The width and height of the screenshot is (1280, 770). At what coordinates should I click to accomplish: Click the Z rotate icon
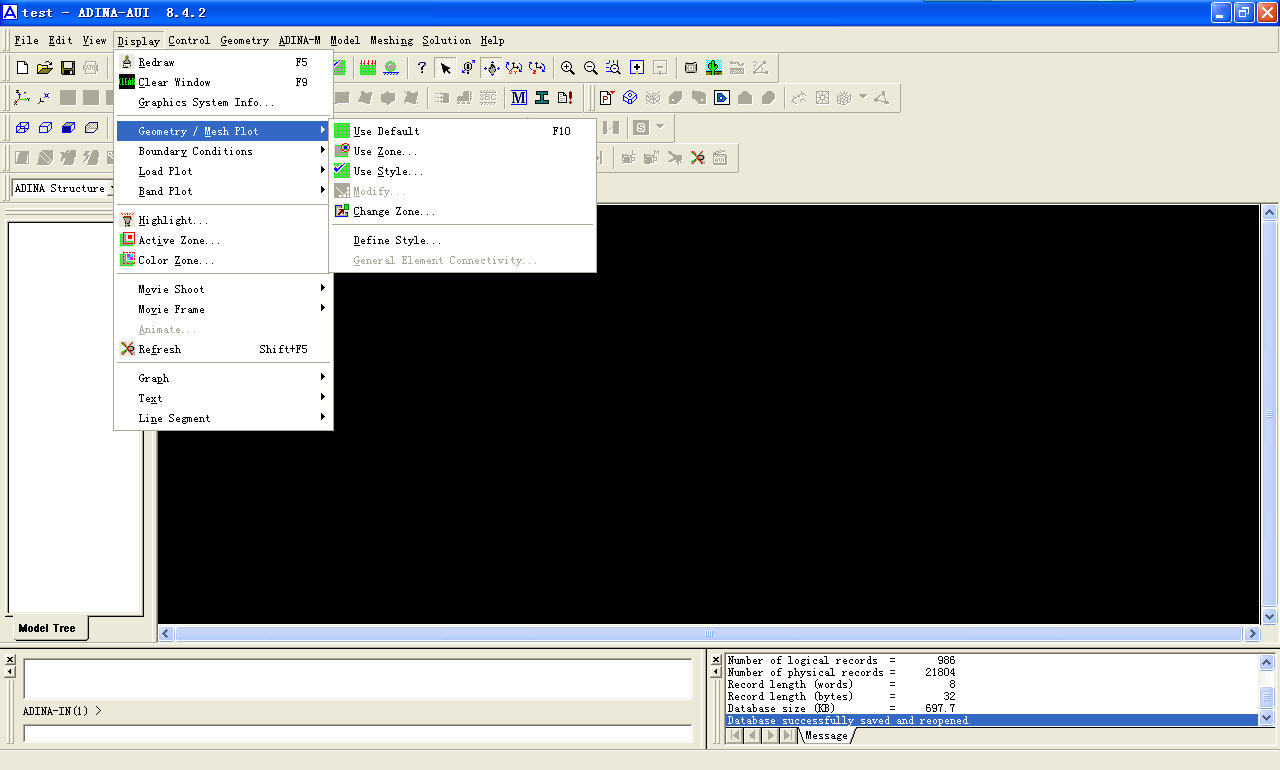(x=537, y=68)
